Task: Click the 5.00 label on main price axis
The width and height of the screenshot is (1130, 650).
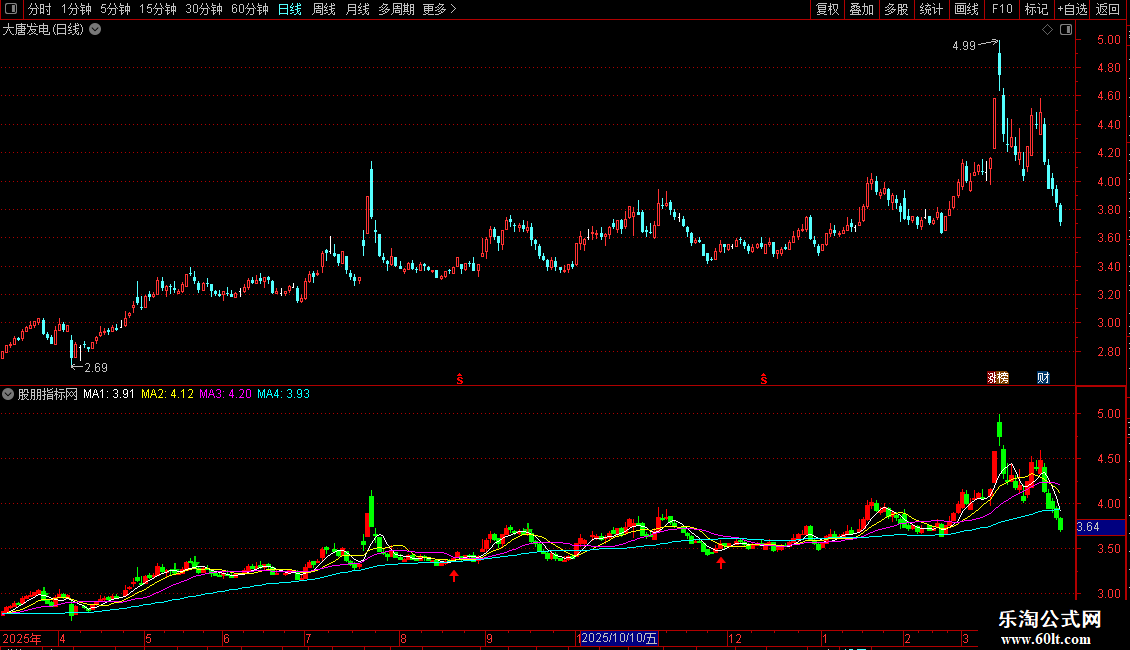Action: (x=1108, y=40)
